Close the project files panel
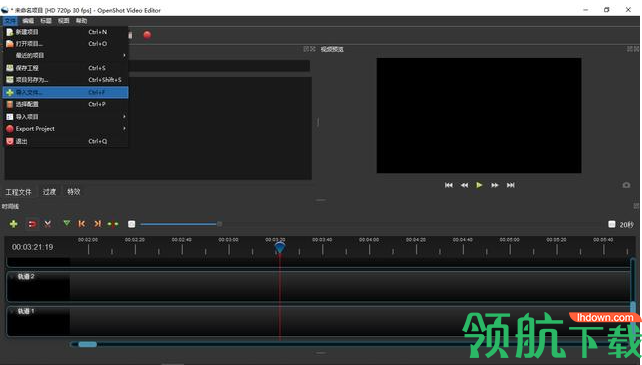The height and width of the screenshot is (365, 642). 313,49
